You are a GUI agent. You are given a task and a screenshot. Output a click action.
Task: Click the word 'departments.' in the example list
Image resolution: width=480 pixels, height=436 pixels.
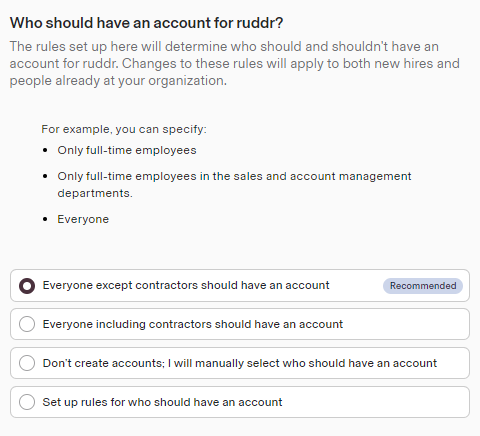(x=95, y=194)
